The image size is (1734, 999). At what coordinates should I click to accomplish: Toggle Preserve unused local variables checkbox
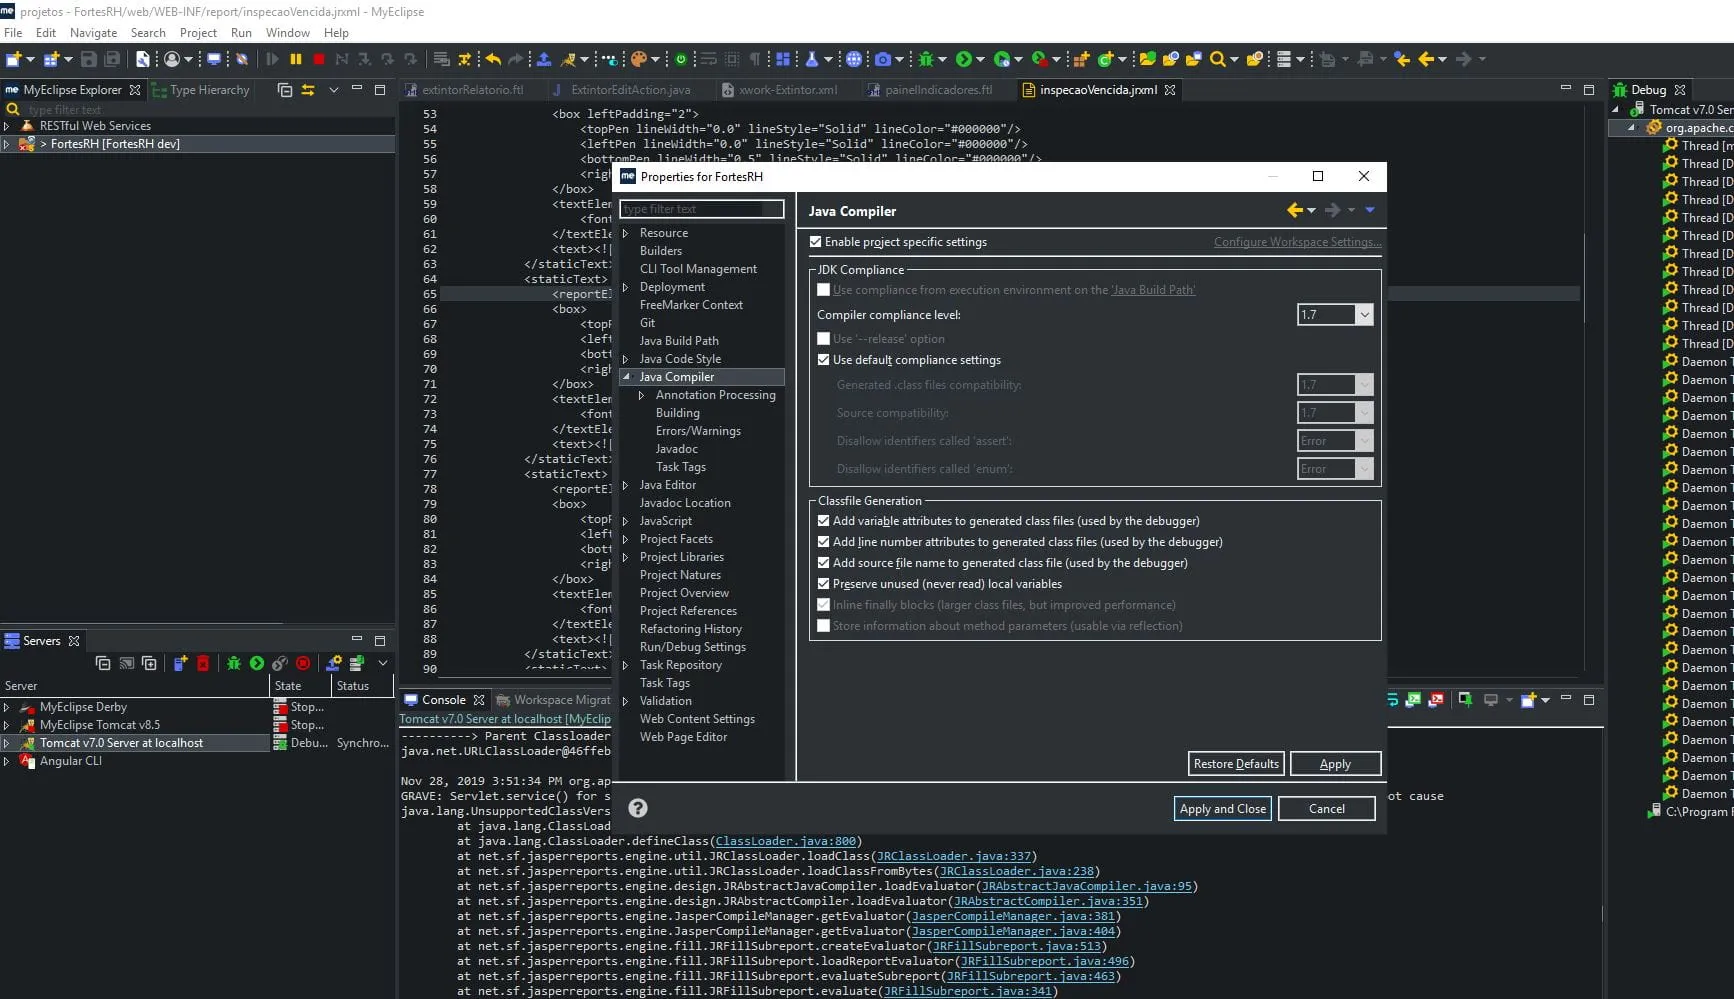[824, 584]
